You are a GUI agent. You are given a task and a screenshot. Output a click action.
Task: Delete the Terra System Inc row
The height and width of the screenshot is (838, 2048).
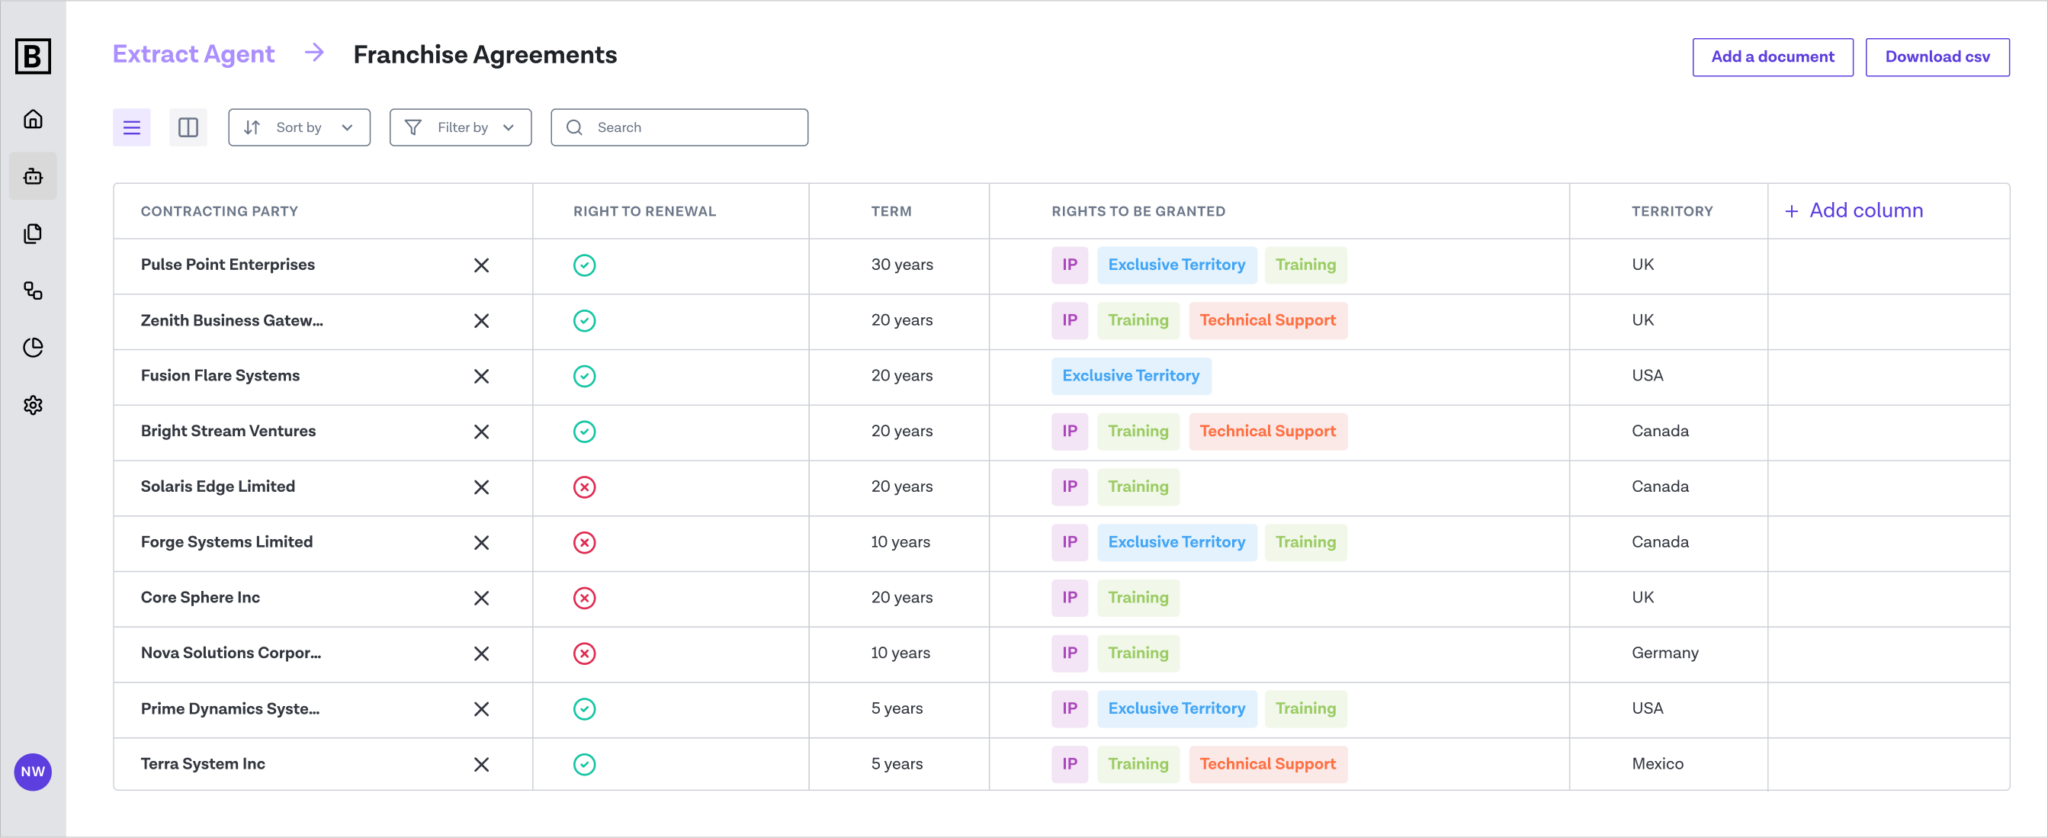pyautogui.click(x=481, y=764)
